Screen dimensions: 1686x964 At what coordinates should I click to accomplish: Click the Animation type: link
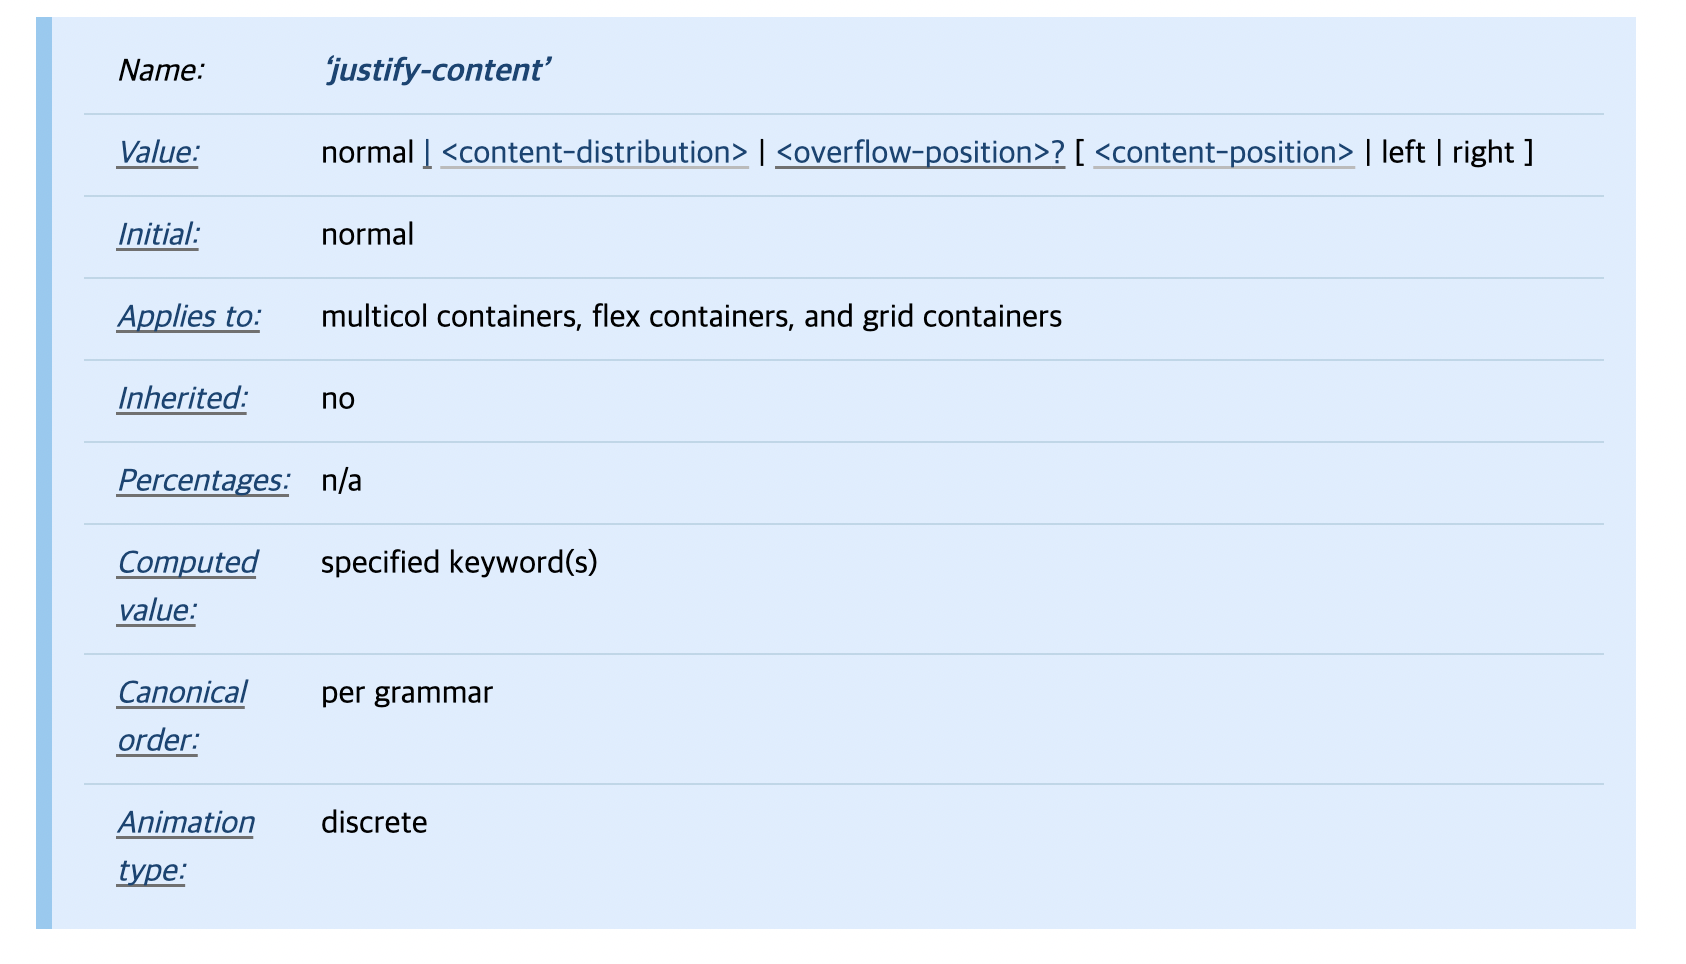pyautogui.click(x=186, y=822)
